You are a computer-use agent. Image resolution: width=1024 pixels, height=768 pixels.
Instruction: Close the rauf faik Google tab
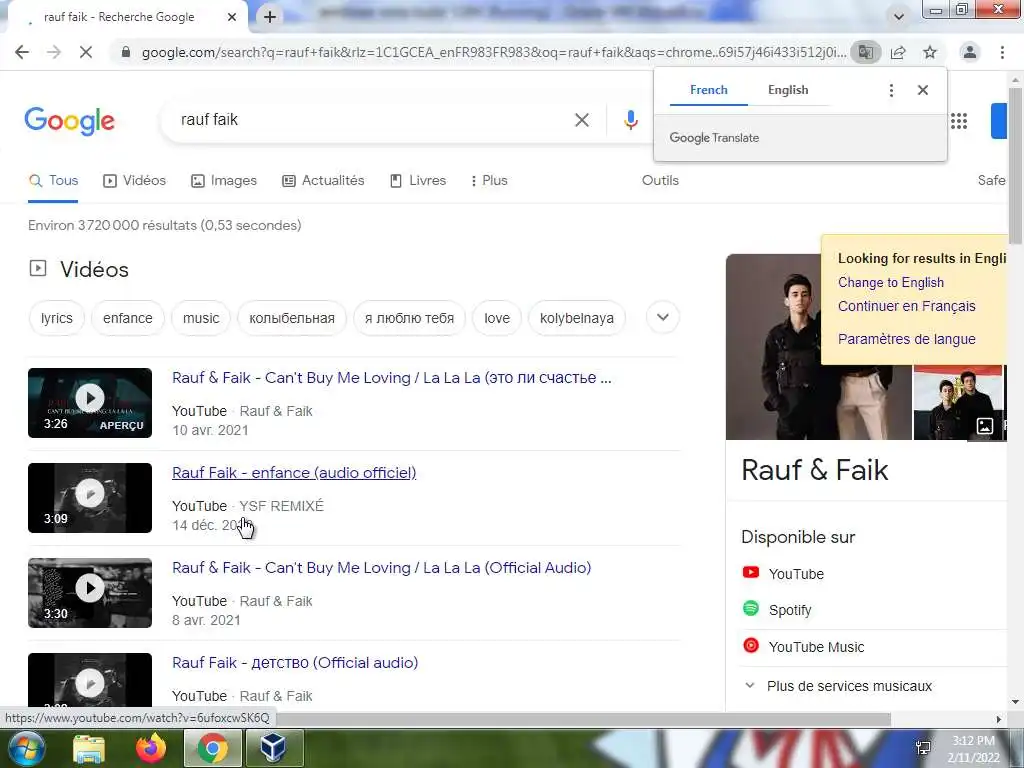pyautogui.click(x=232, y=17)
